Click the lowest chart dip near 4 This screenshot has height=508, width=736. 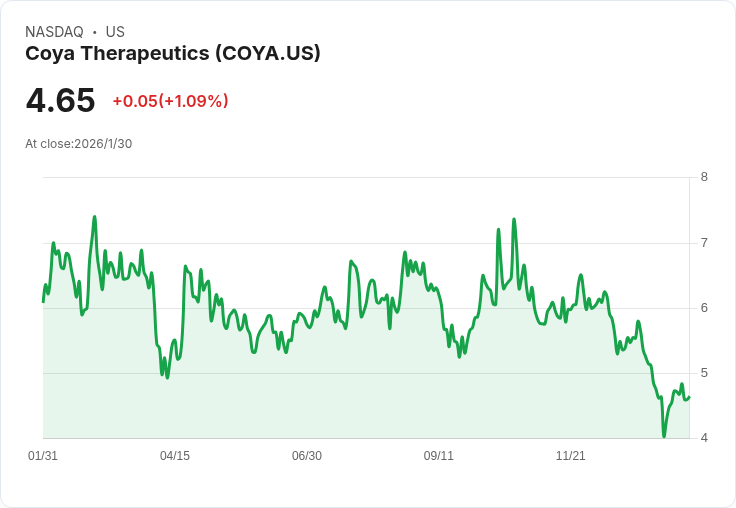664,436
